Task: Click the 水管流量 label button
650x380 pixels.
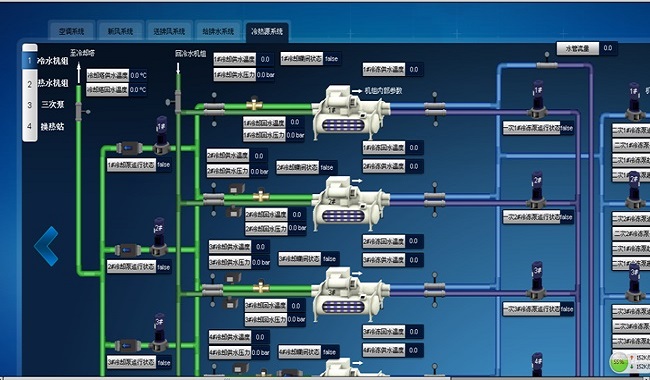Action: tap(578, 48)
